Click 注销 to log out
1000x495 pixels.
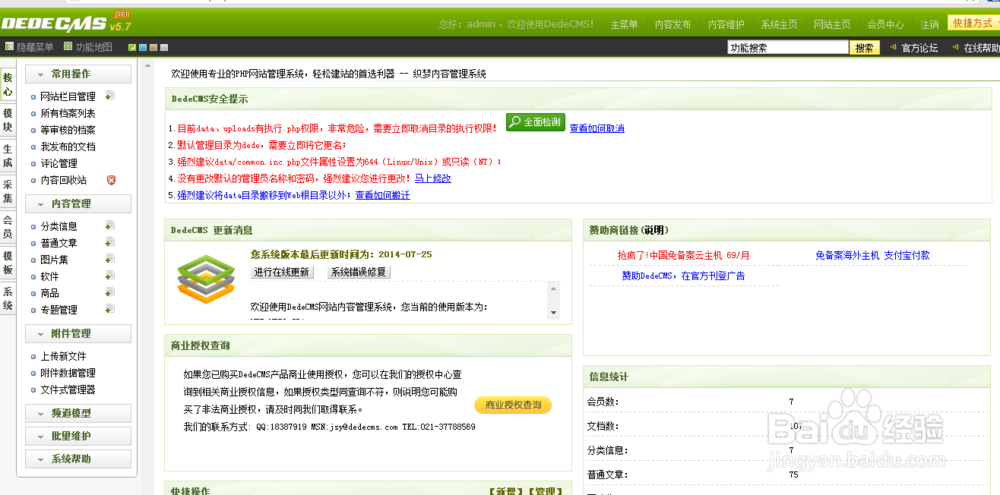coord(929,24)
